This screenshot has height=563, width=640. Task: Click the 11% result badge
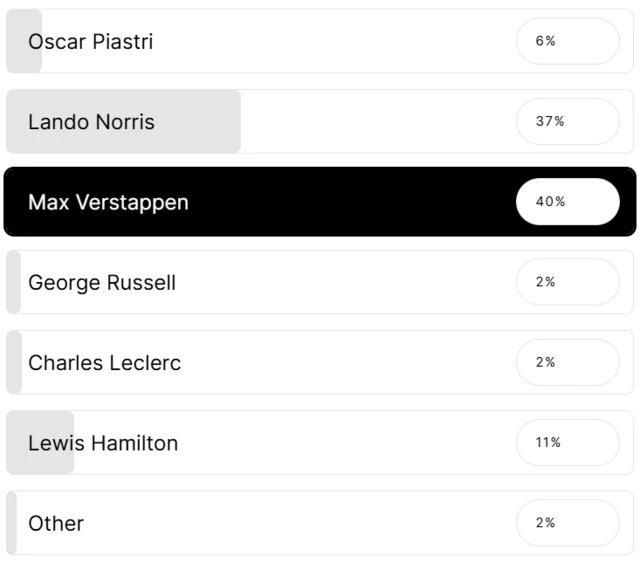567,442
